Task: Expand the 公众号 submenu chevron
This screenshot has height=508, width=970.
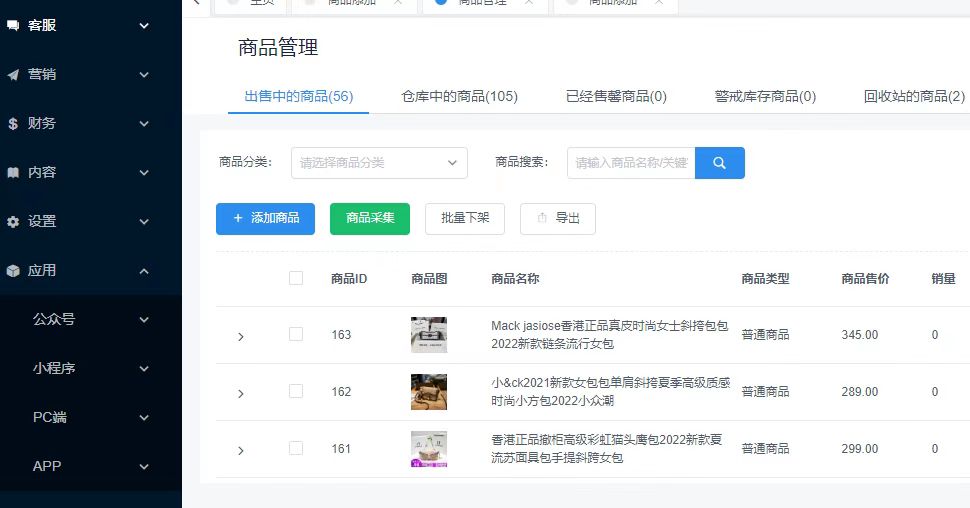Action: [144, 320]
